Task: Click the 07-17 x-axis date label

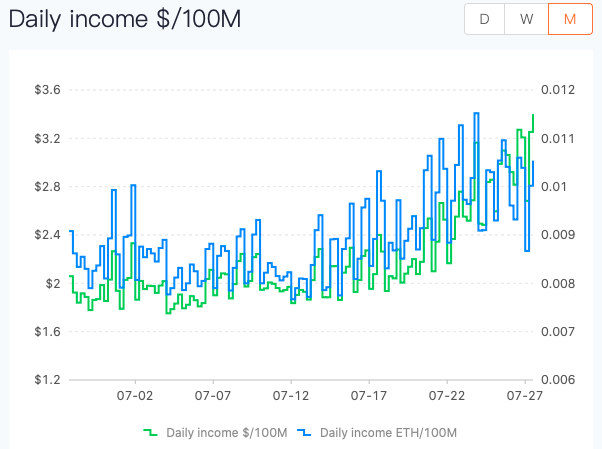Action: [x=369, y=397]
